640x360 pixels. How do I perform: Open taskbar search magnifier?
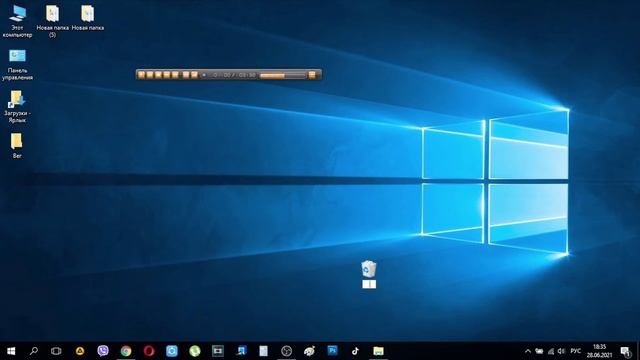tap(33, 351)
